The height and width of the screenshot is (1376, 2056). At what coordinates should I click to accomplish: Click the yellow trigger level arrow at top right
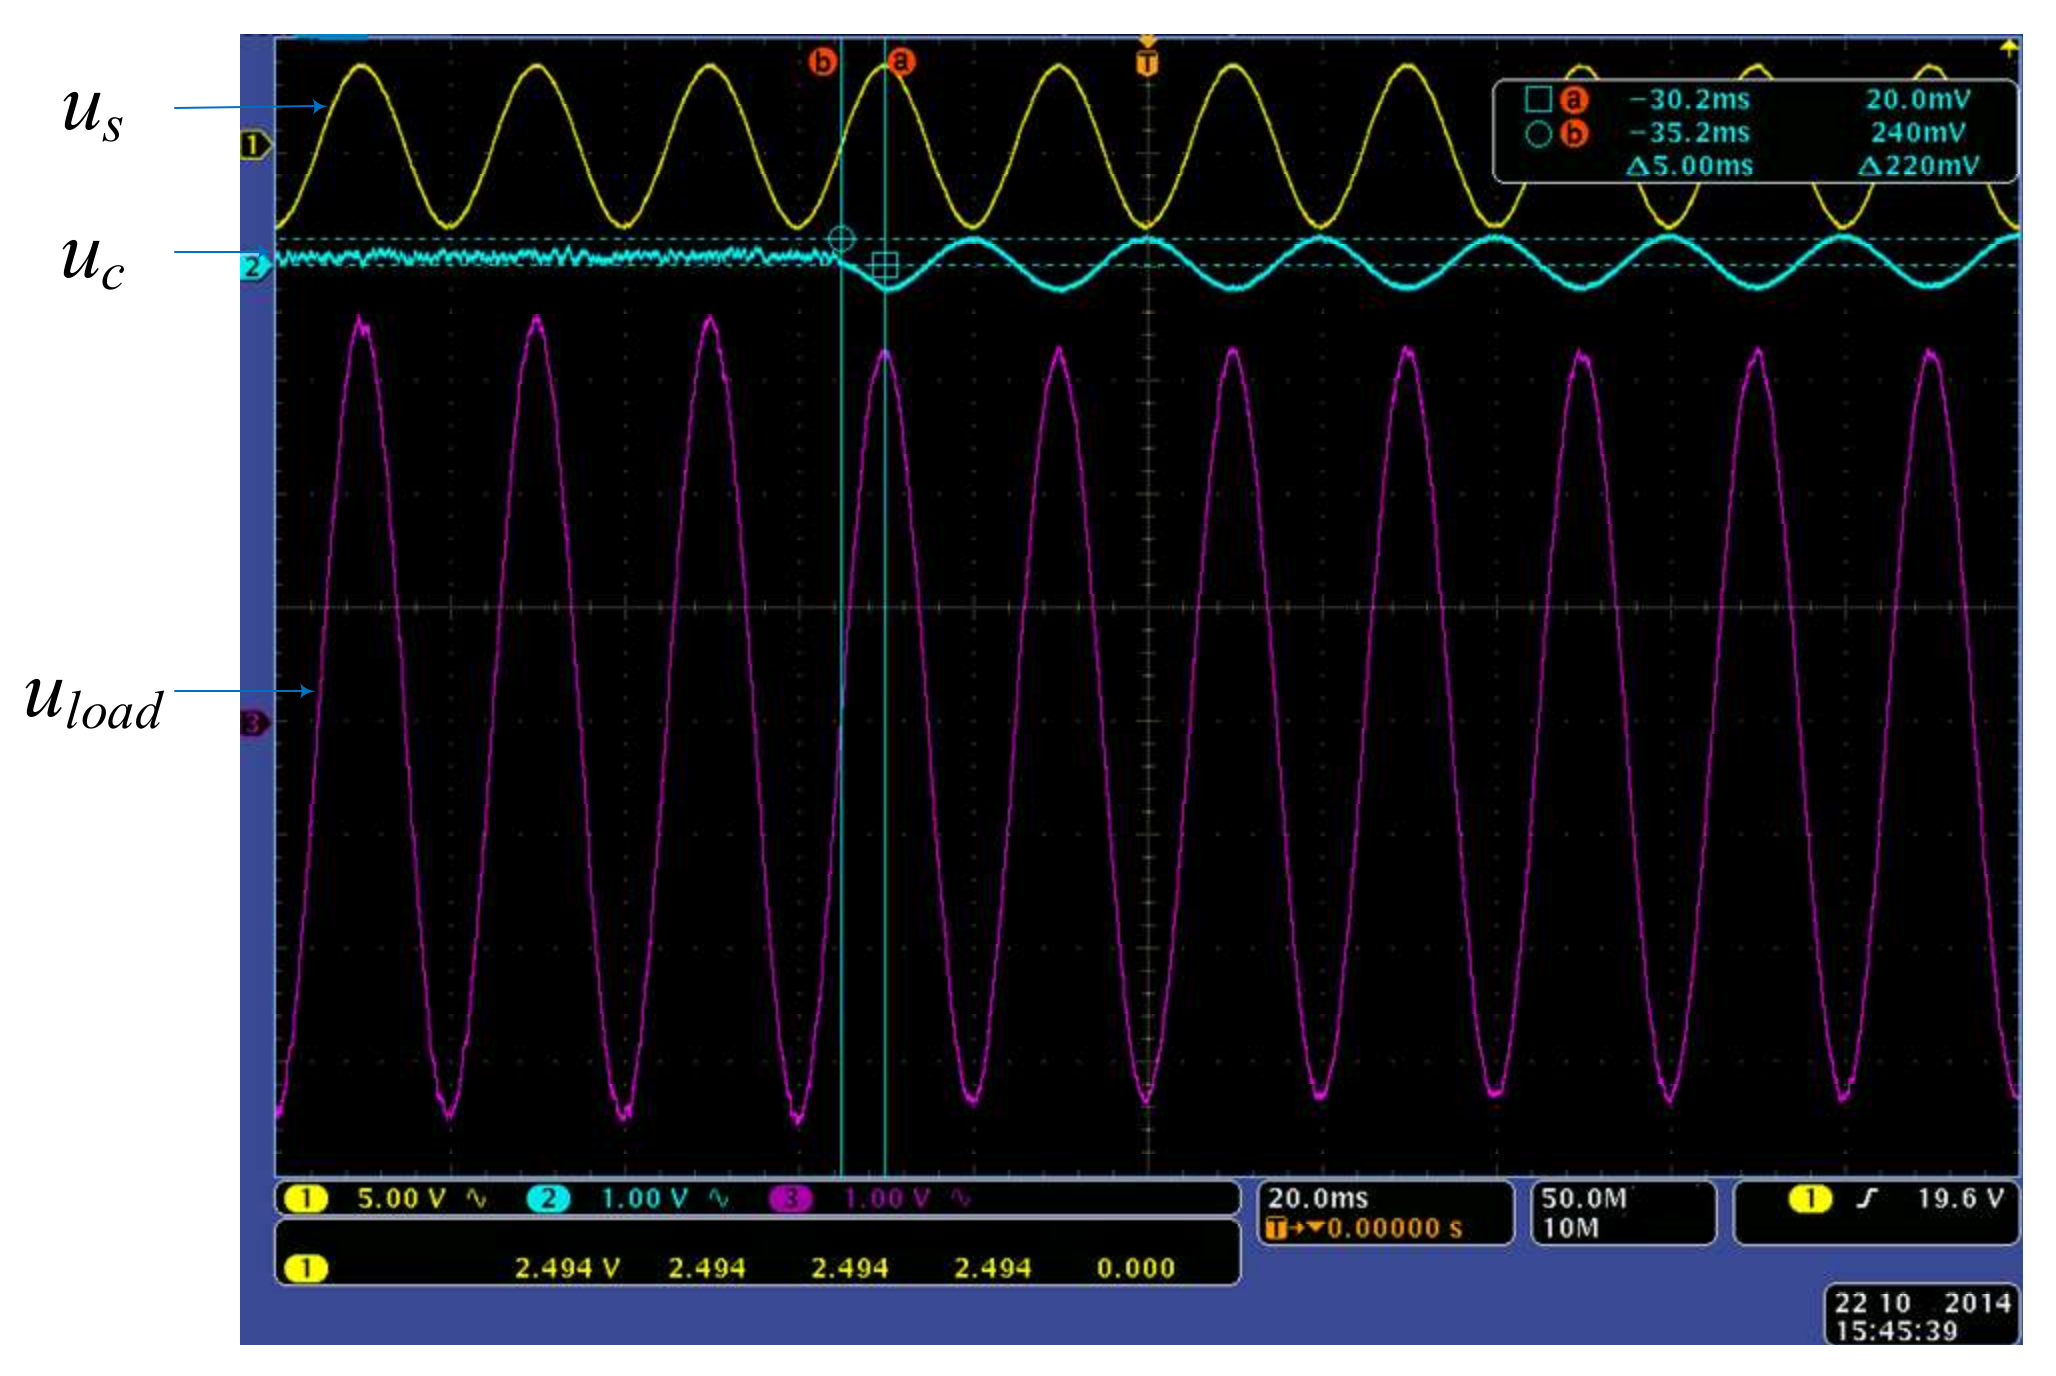point(2008,47)
